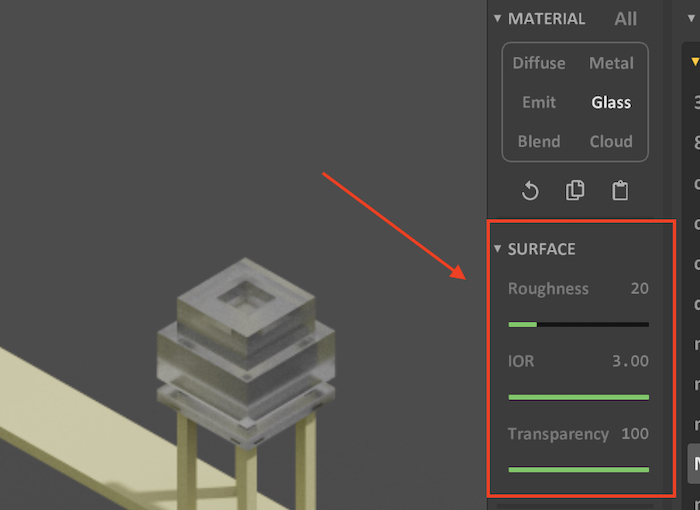
Task: Reset material with the undo arrow icon
Action: [x=530, y=191]
